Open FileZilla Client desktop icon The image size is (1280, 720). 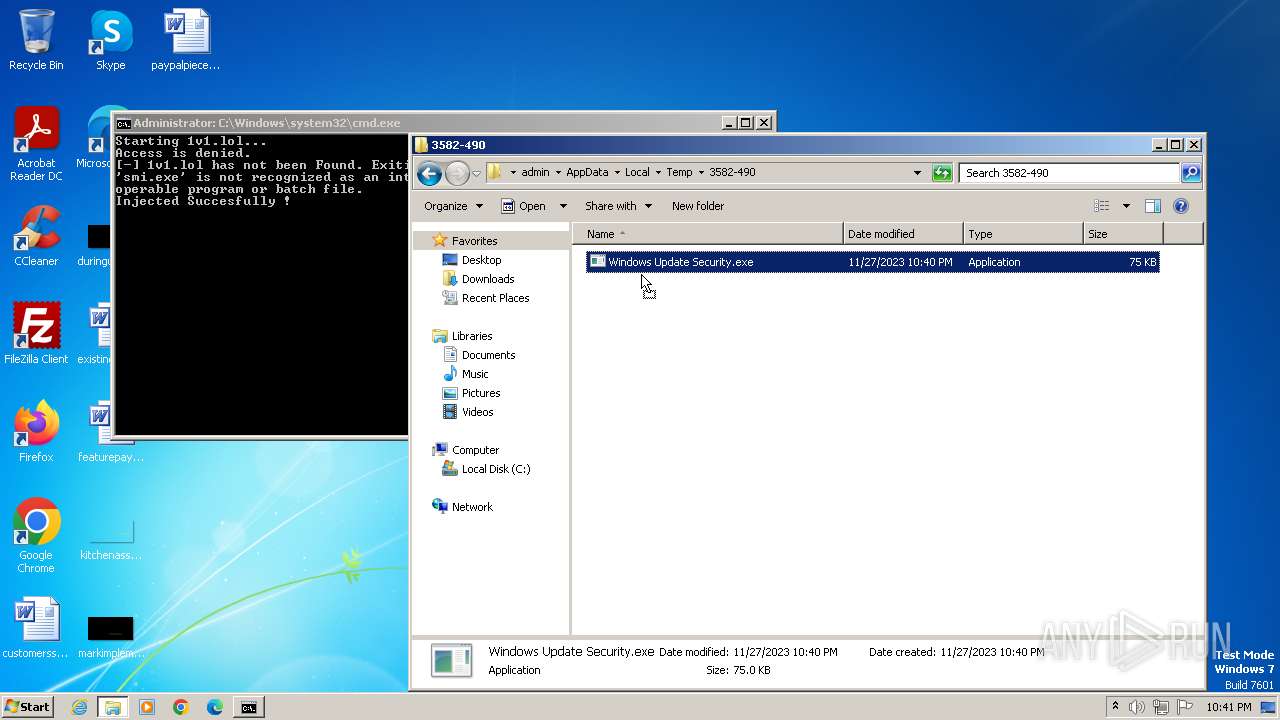coord(36,334)
